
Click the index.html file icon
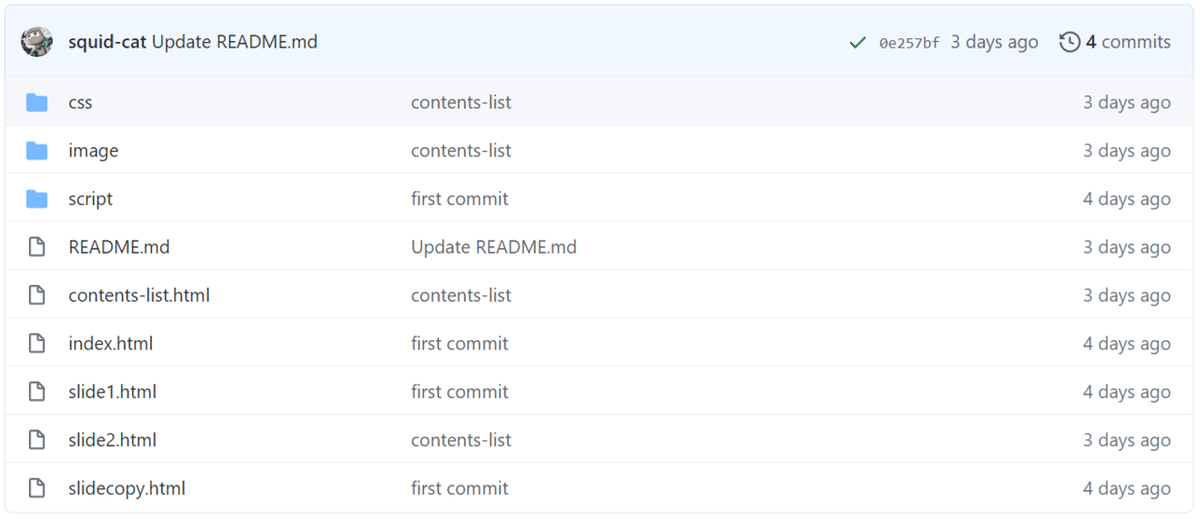click(37, 344)
